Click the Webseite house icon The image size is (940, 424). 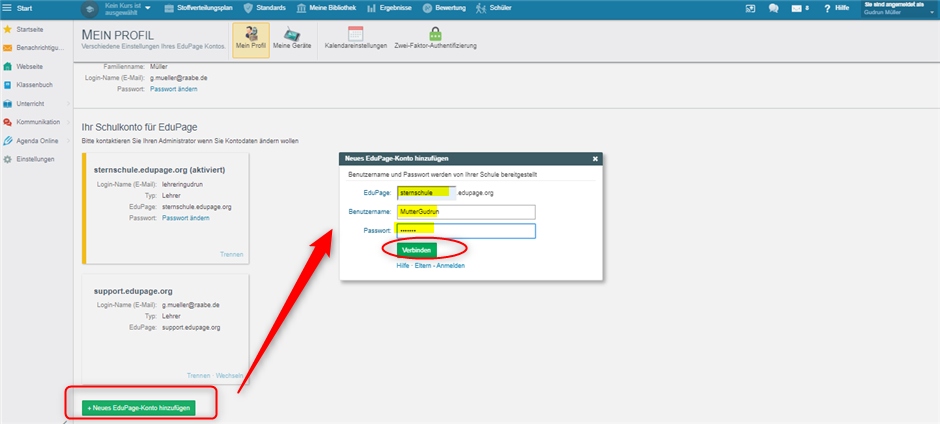pos(7,67)
